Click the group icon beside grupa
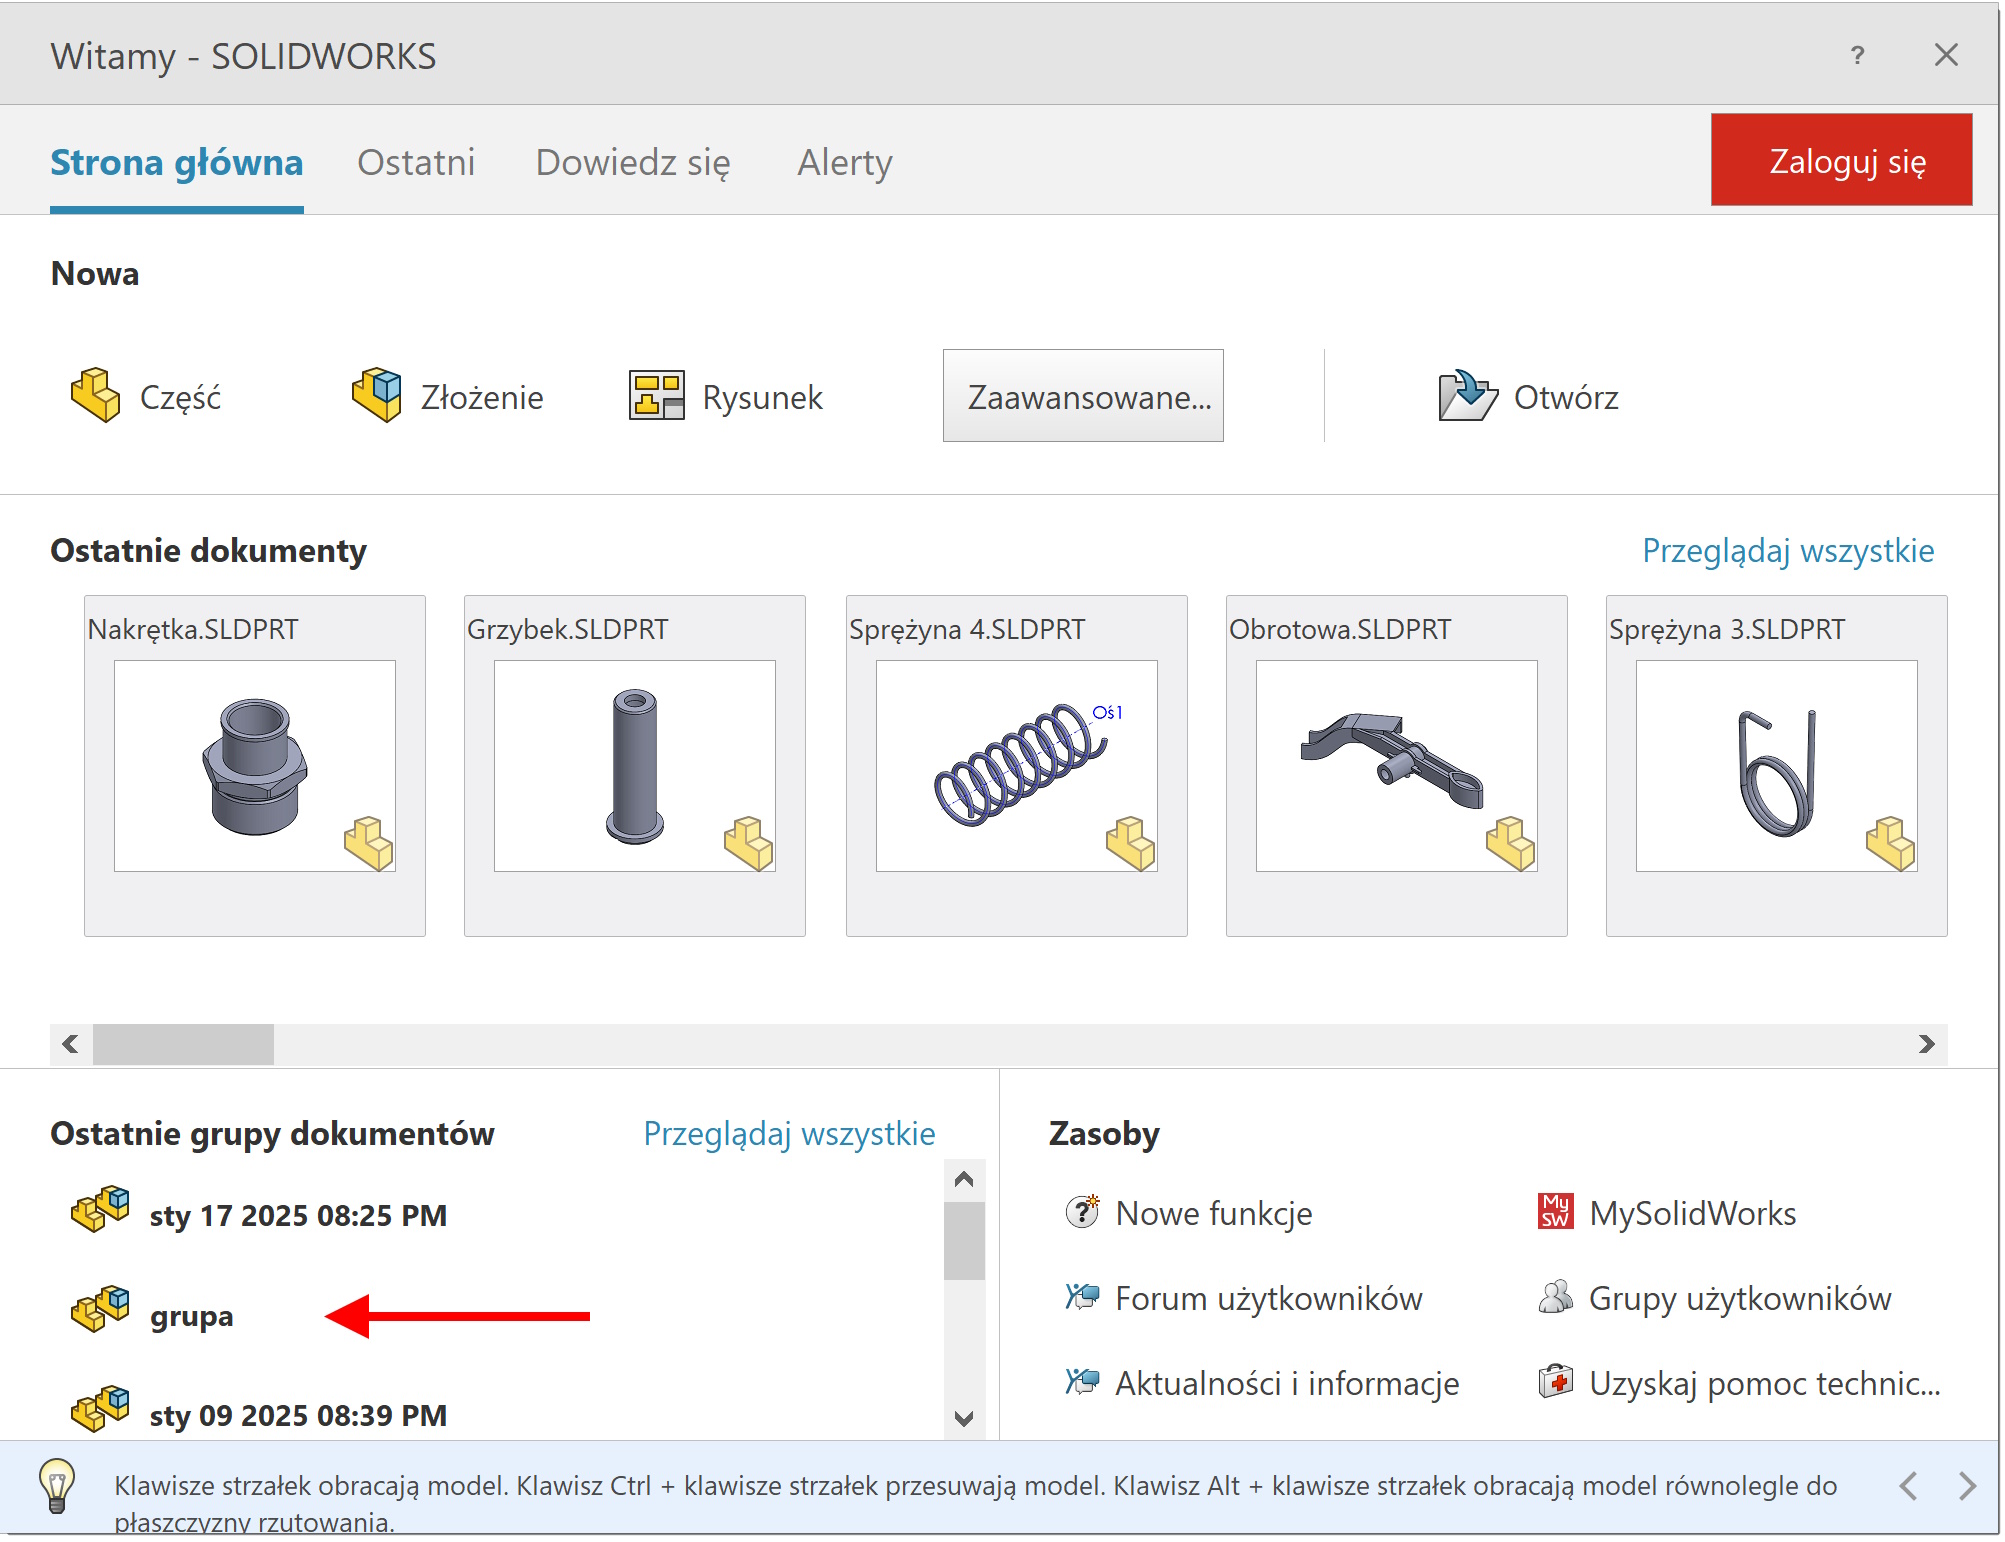The width and height of the screenshot is (2005, 1542). click(x=100, y=1310)
